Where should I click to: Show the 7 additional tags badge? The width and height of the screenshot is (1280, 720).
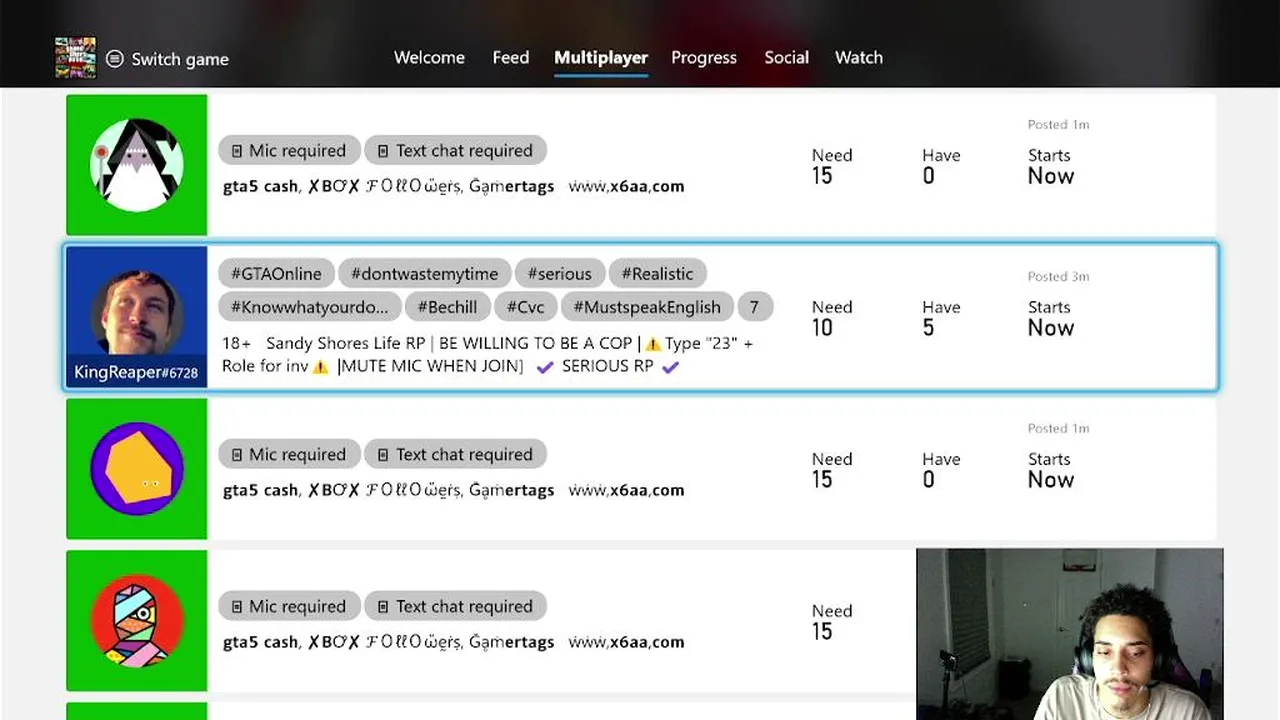click(x=755, y=307)
